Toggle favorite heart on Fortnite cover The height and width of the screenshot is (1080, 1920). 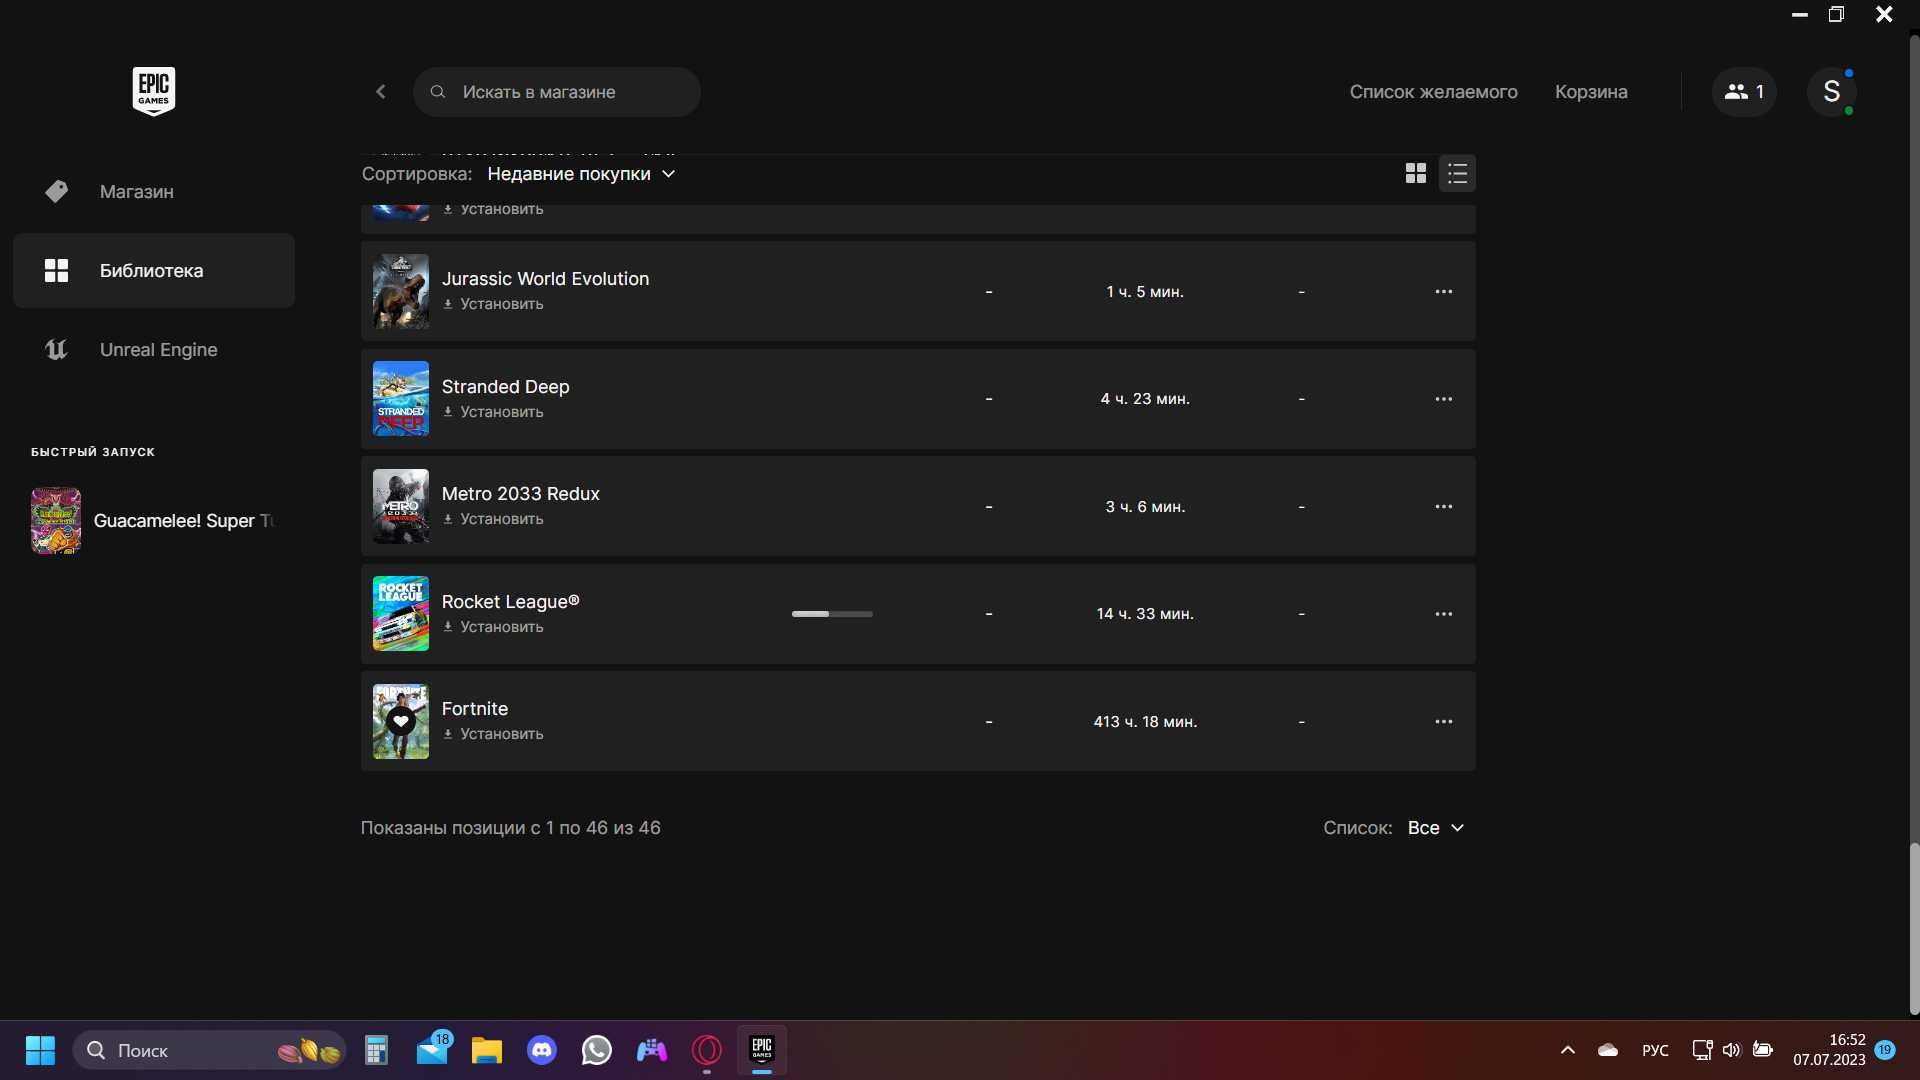401,721
